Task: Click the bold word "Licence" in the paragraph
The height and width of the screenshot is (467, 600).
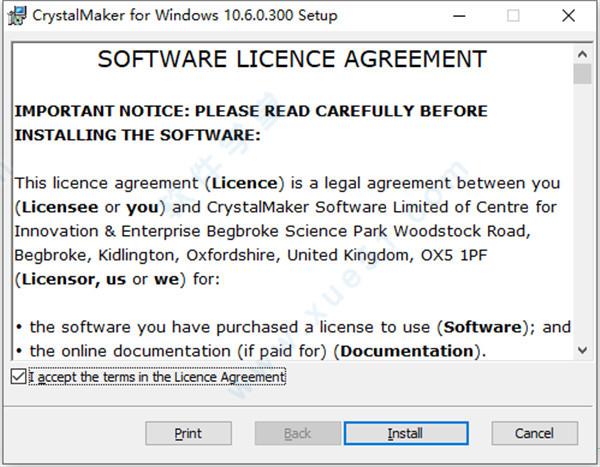Action: (245, 183)
